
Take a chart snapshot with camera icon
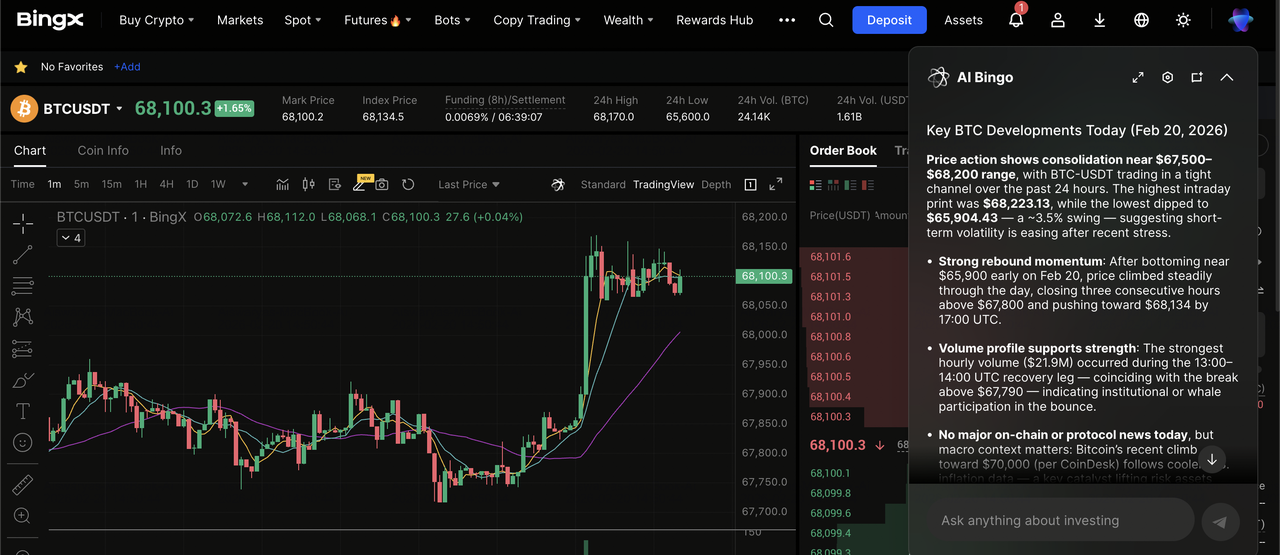(382, 184)
